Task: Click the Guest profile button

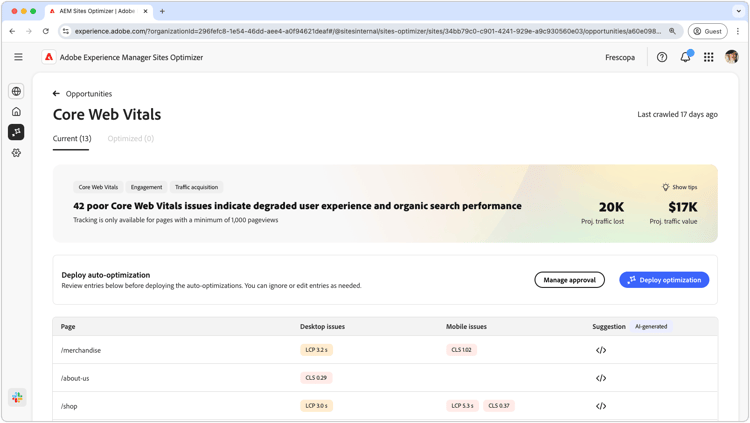Action: [x=707, y=31]
